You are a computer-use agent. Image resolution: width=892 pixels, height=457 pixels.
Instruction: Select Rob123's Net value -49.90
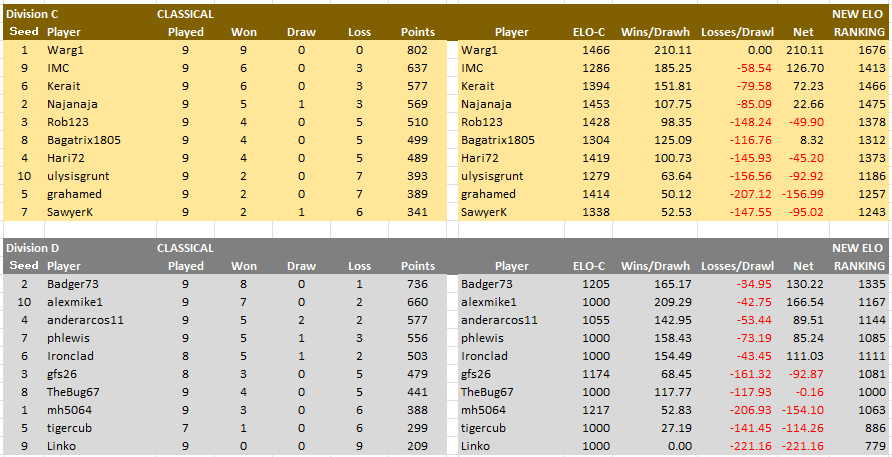(804, 122)
